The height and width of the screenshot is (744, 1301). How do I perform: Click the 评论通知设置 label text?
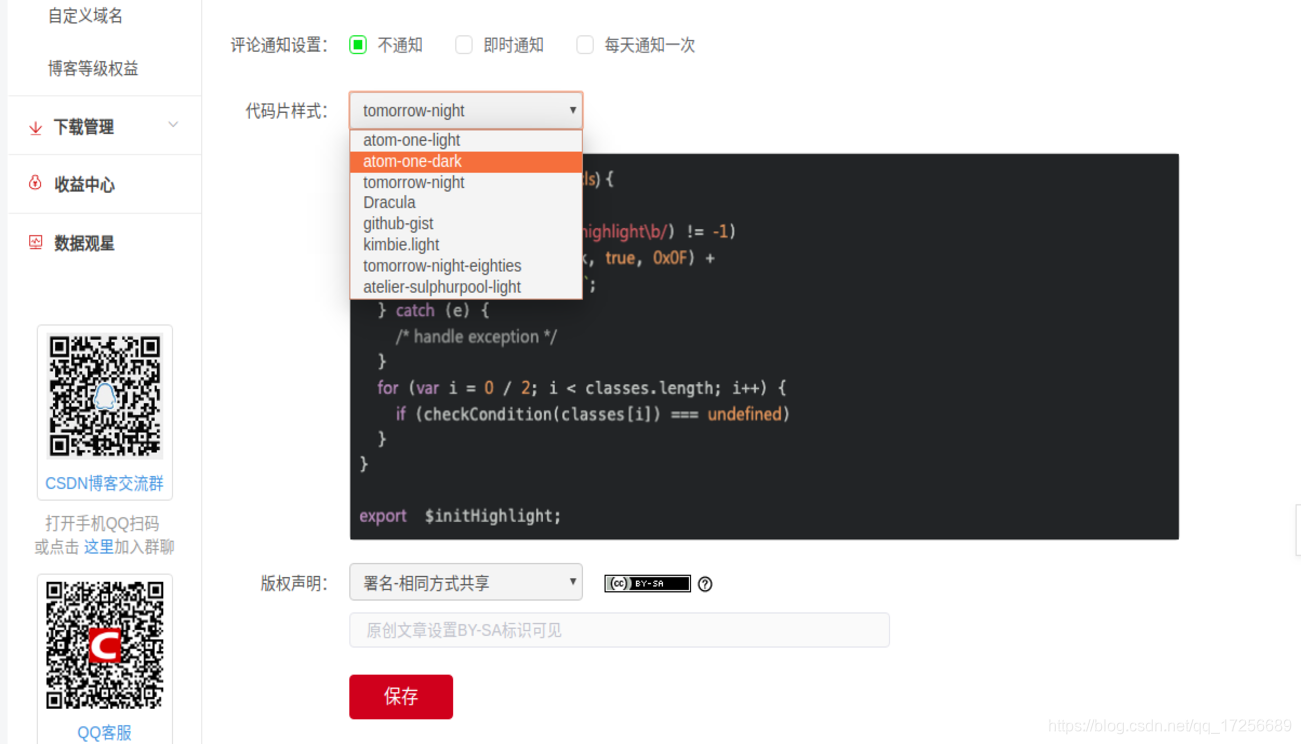coord(279,45)
